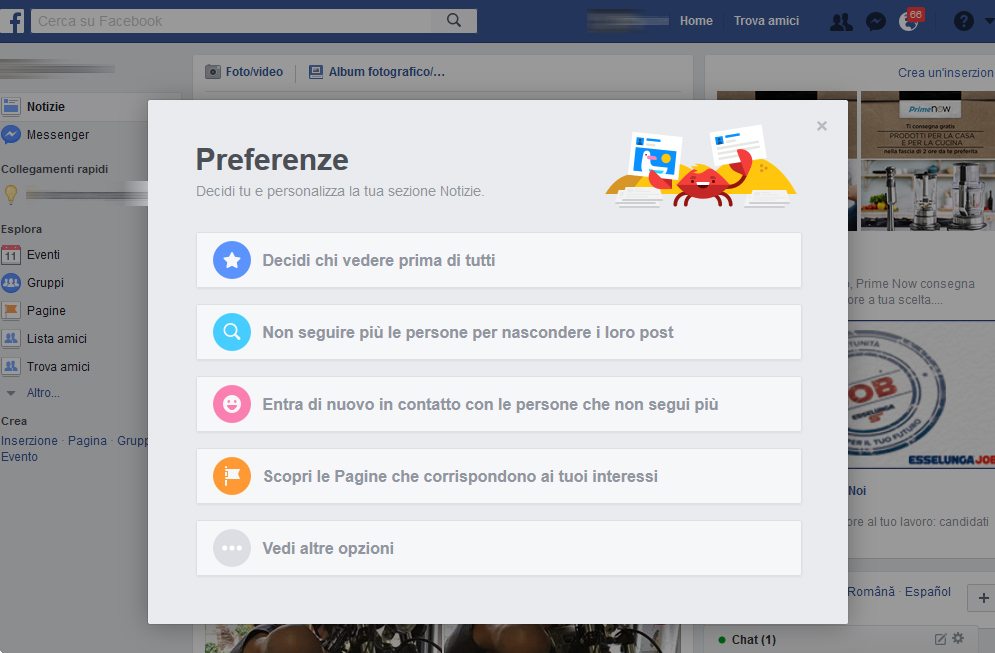The width and height of the screenshot is (995, 653).
Task: Open notifications globe with 68 badge
Action: [x=910, y=21]
